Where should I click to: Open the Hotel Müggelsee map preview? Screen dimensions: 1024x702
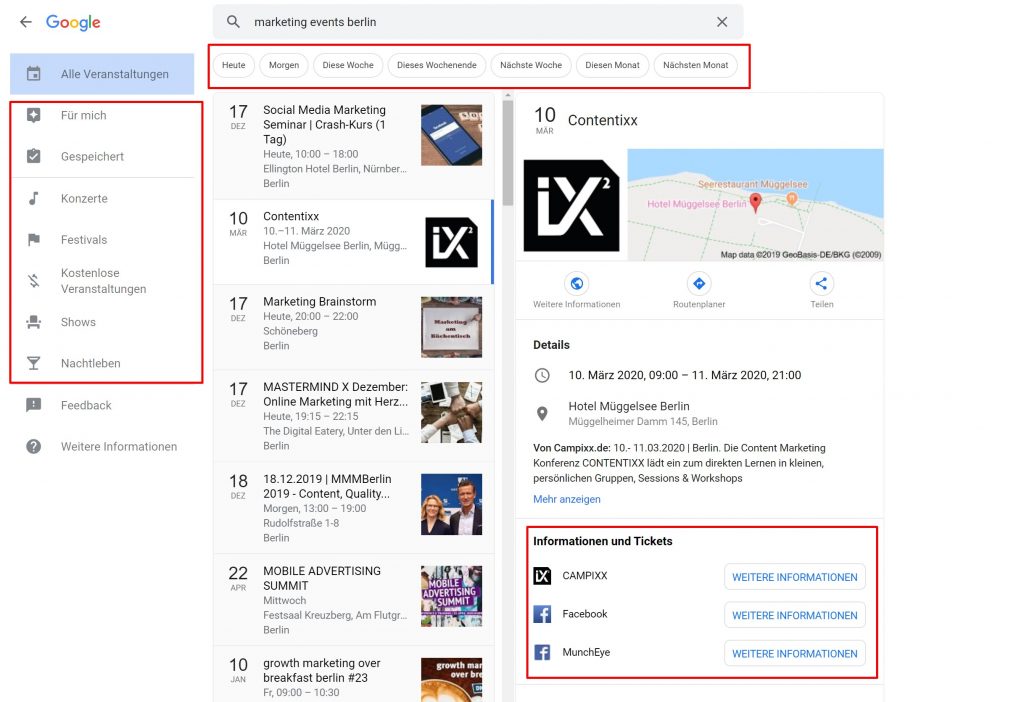755,205
